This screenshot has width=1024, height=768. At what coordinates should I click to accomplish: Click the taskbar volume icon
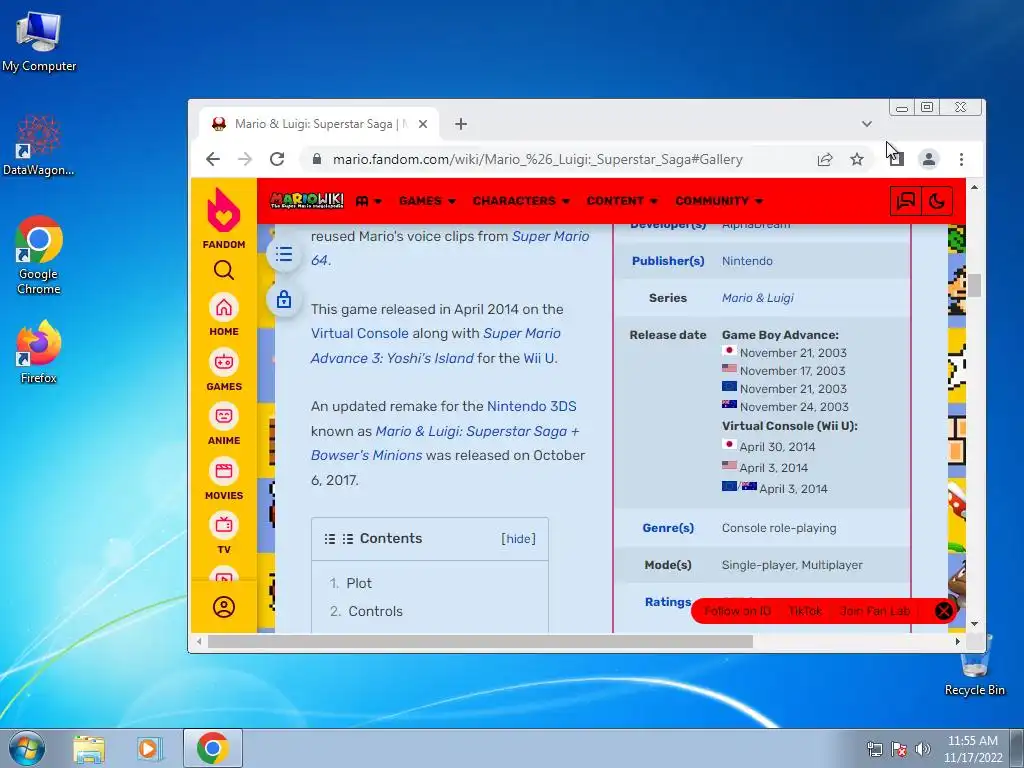923,749
